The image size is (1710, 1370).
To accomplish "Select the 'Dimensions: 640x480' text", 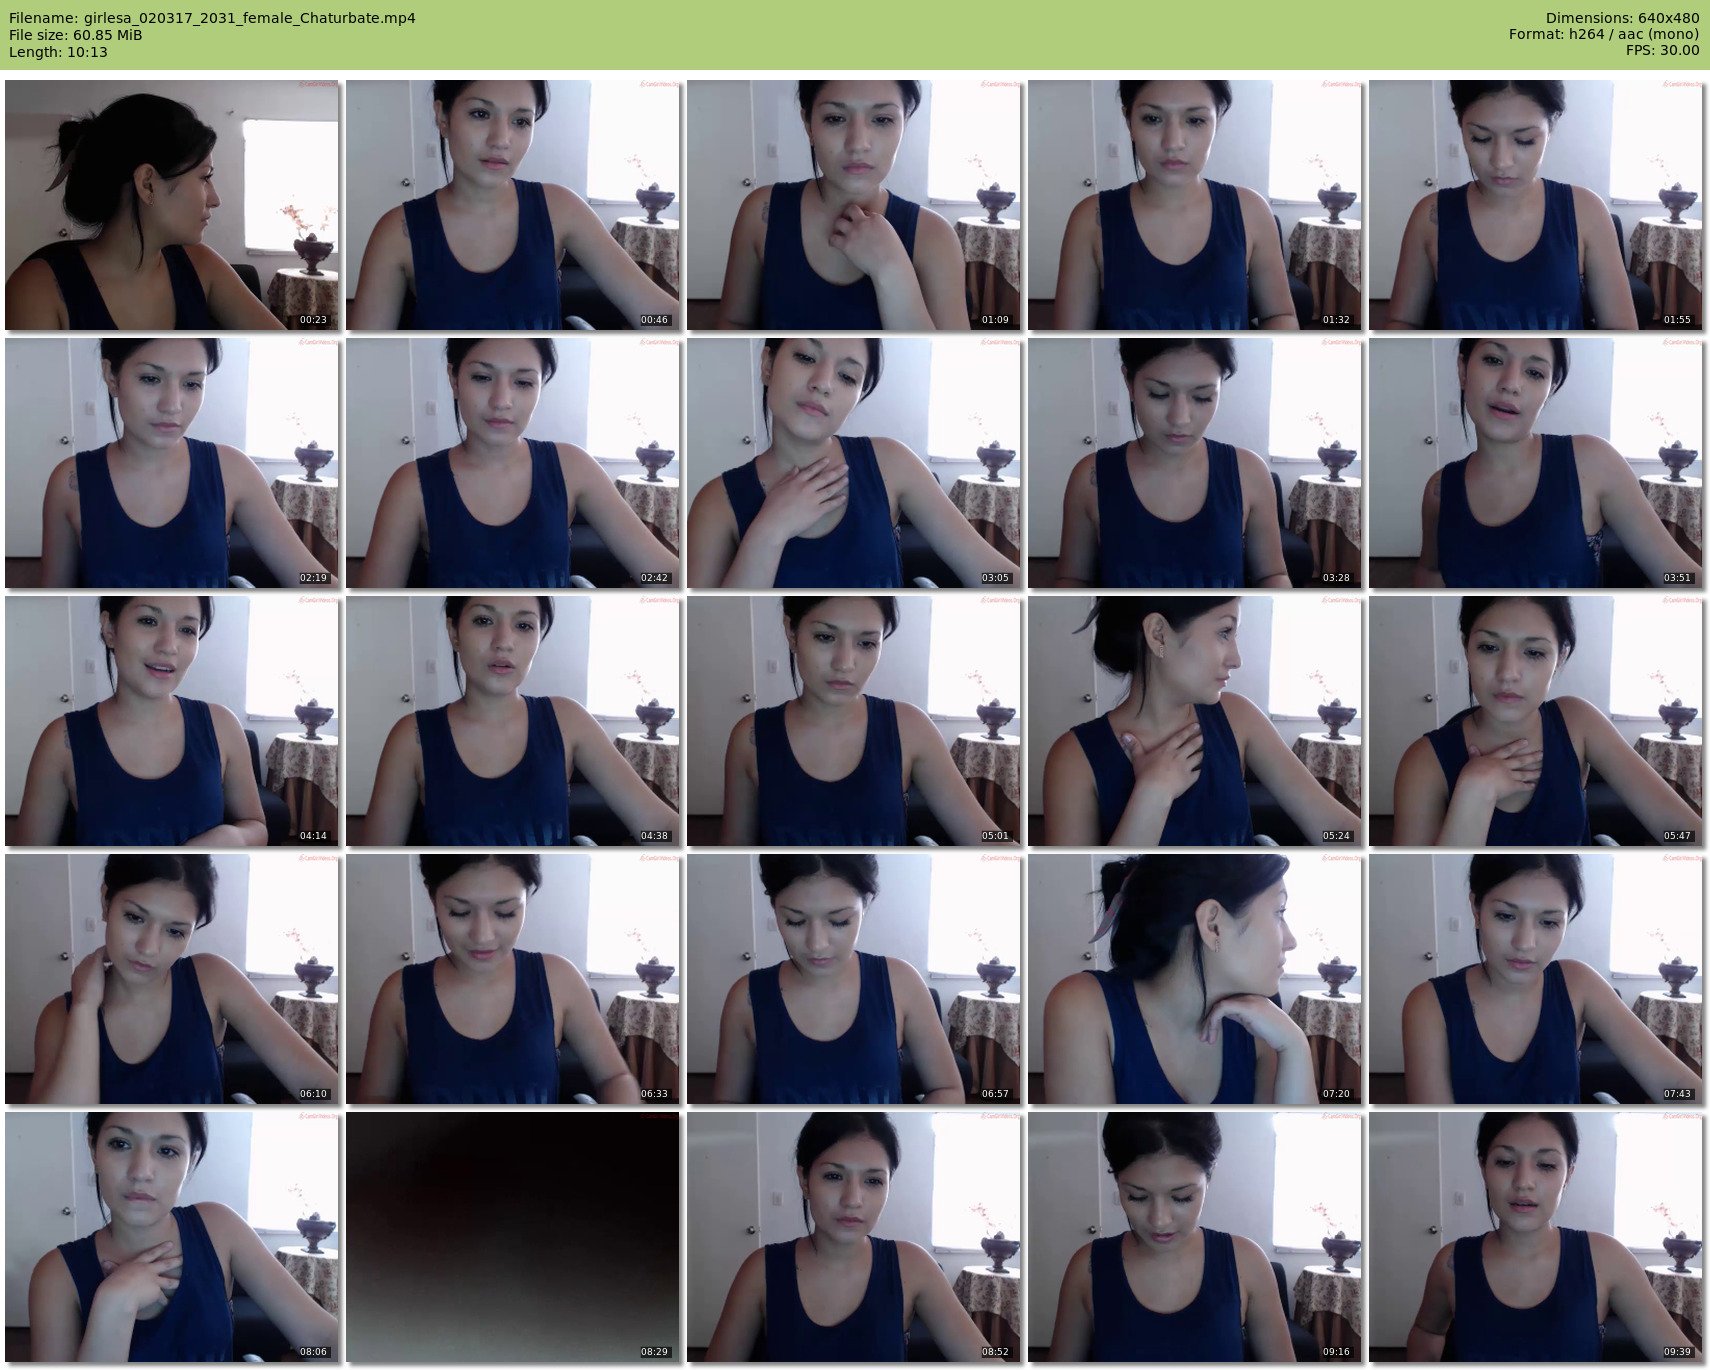I will tap(1622, 18).
